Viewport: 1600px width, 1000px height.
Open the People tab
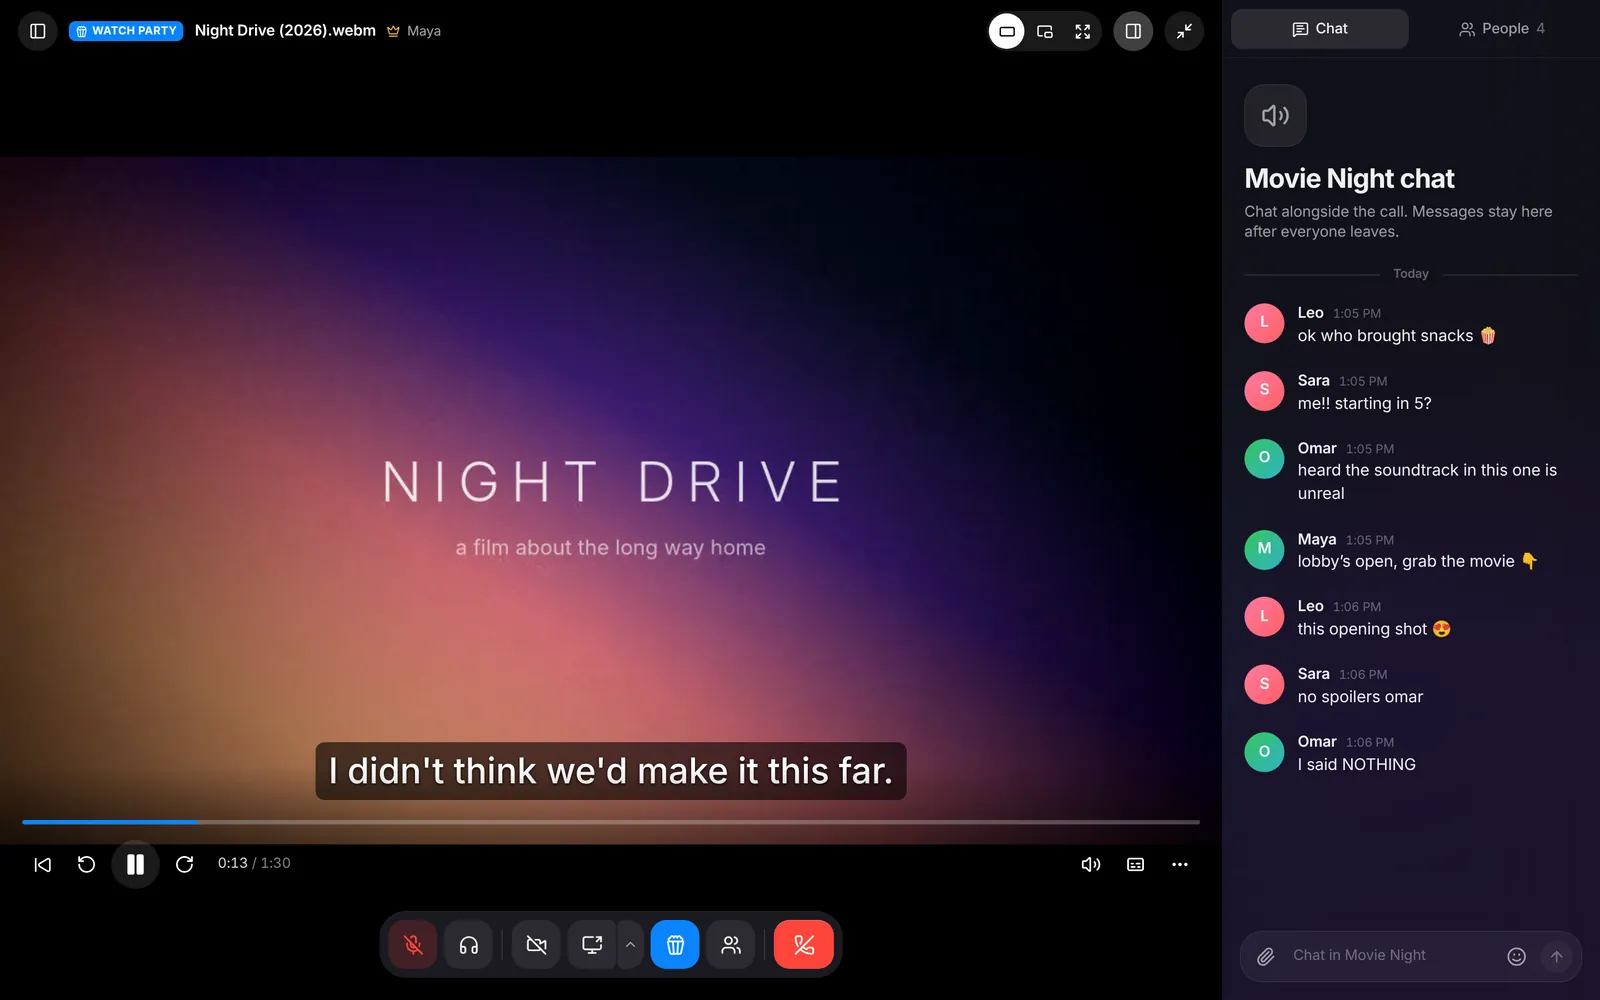pos(1501,29)
